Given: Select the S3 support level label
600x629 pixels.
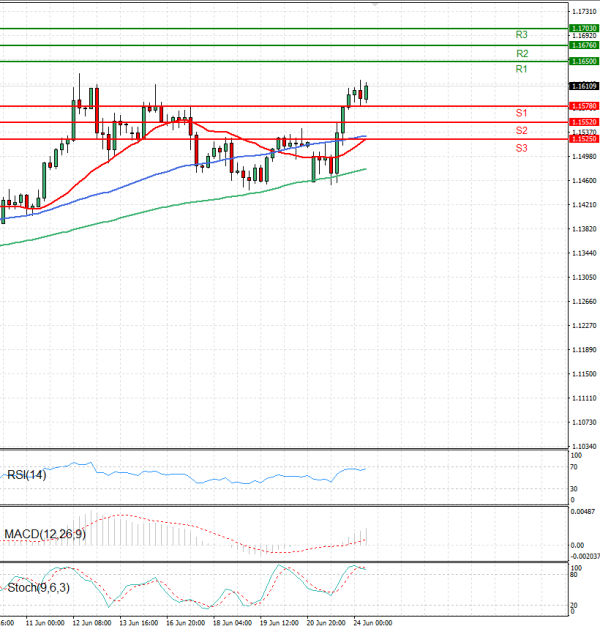Looking at the screenshot, I should click(521, 148).
